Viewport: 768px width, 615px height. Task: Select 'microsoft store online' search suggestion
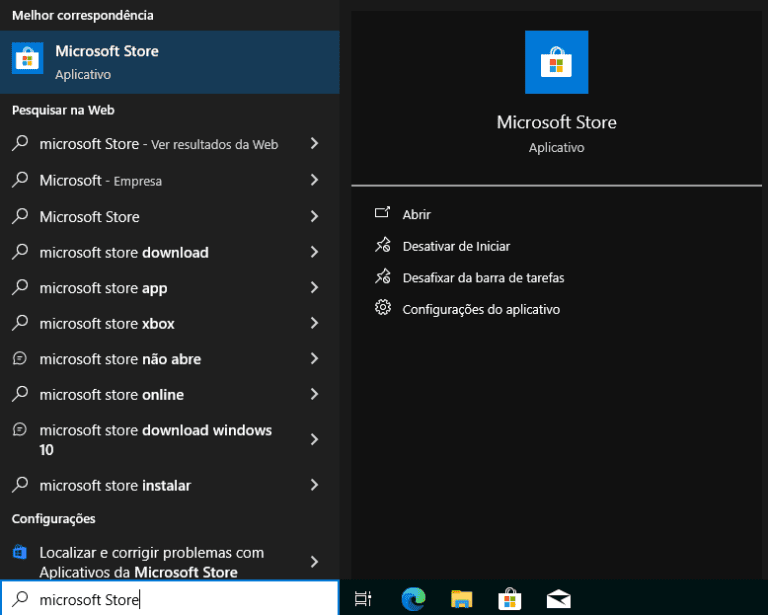tap(111, 395)
